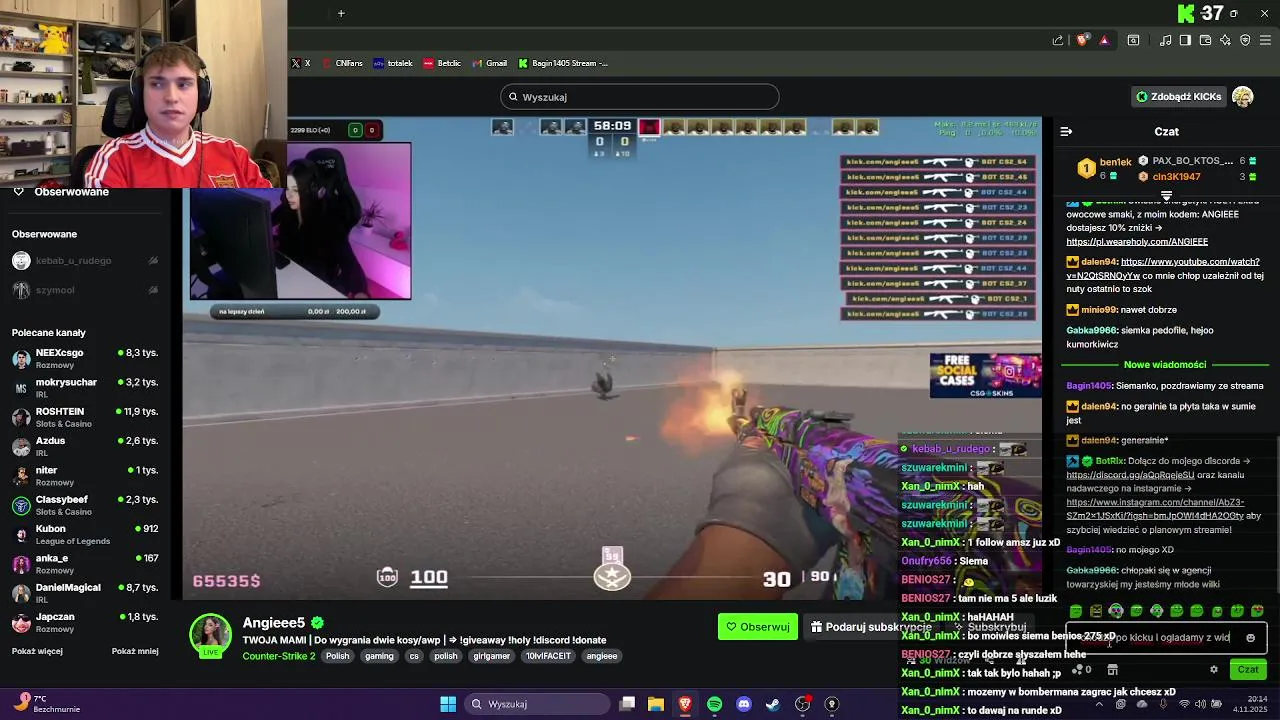This screenshot has width=1280, height=720.
Task: Open Steam from the taskbar
Action: point(773,704)
